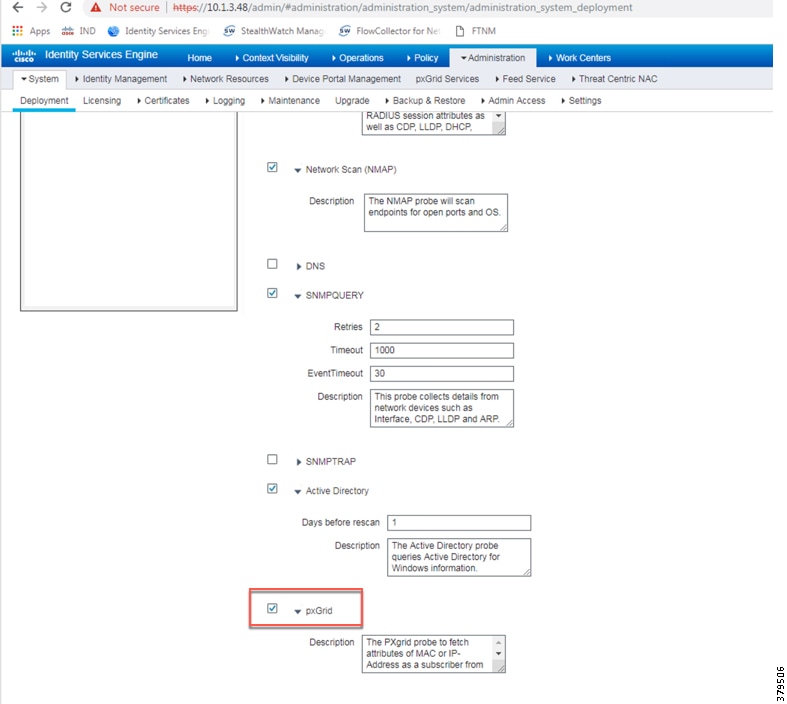Screen dimensions: 787x704
Task: Open the Context Visibility menu
Action: click(272, 58)
